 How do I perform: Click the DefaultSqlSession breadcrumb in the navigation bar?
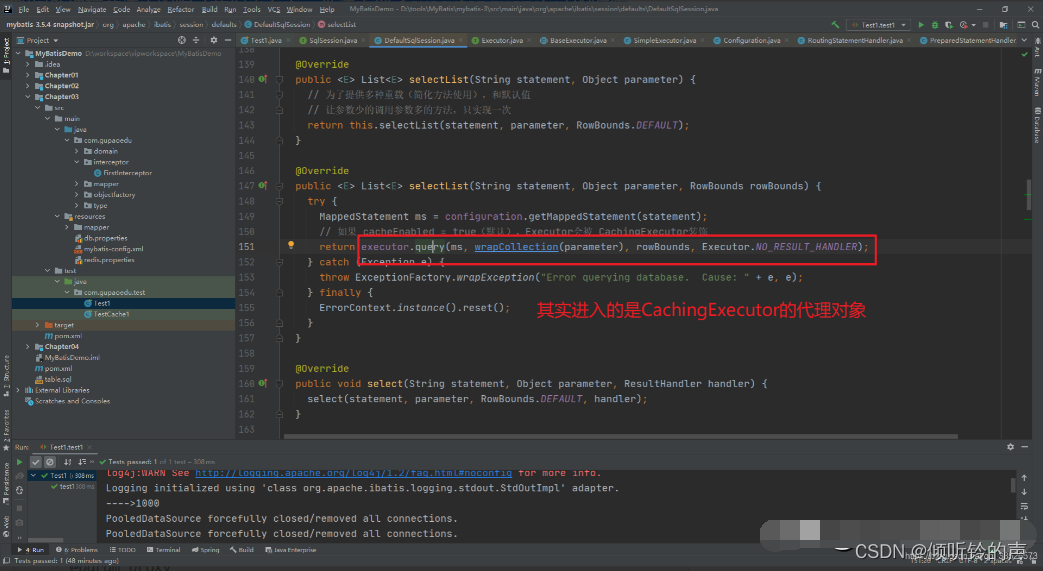click(x=277, y=25)
